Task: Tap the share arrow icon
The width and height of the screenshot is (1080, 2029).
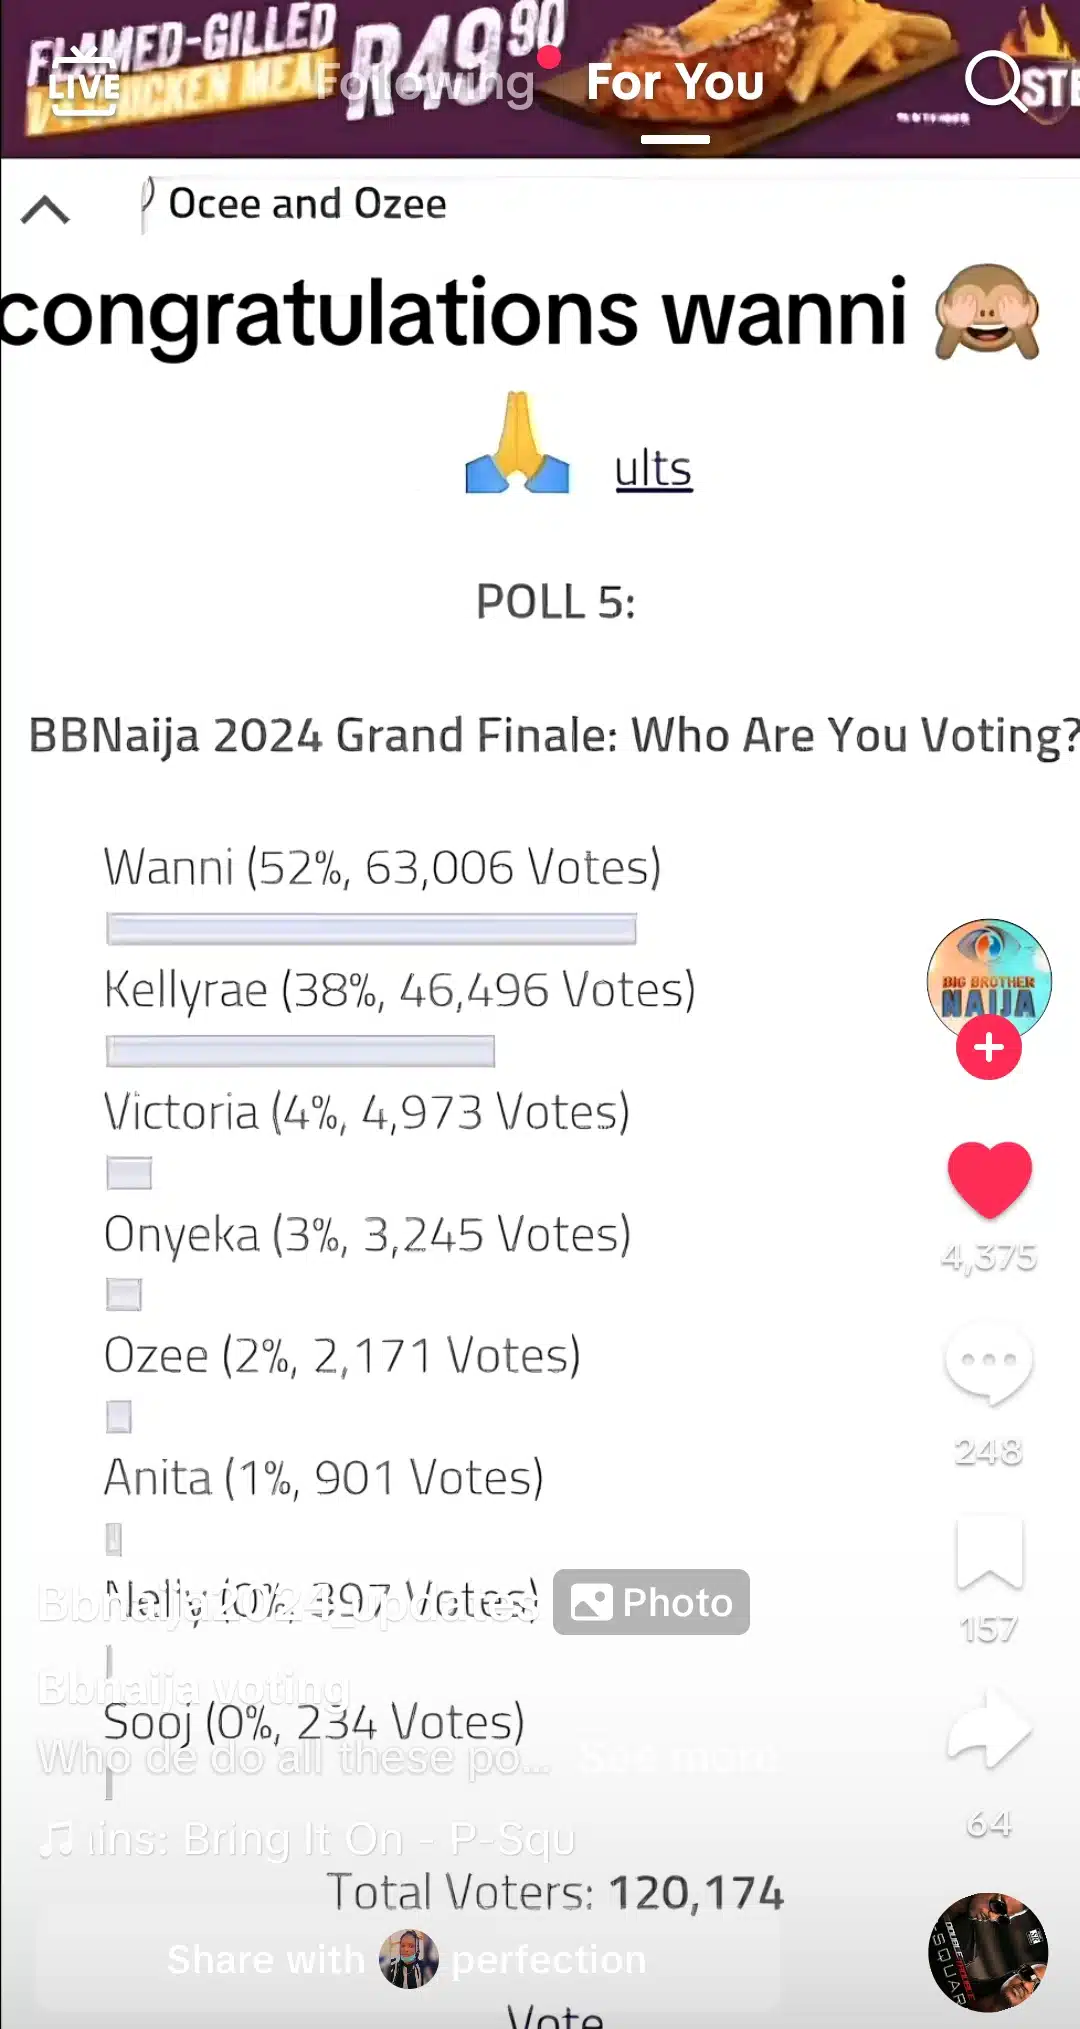Action: [x=989, y=1729]
